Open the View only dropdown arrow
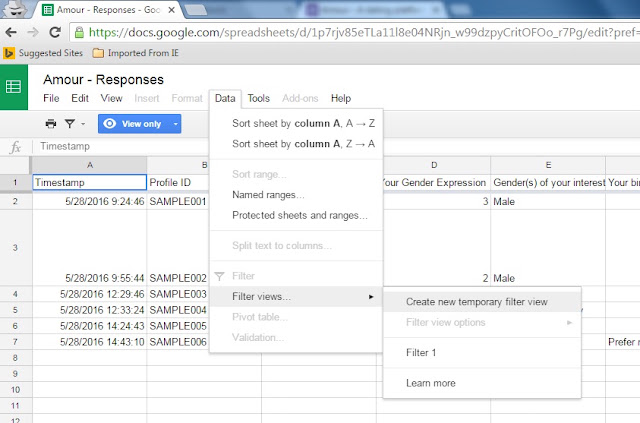The width and height of the screenshot is (640, 423). tap(176, 124)
